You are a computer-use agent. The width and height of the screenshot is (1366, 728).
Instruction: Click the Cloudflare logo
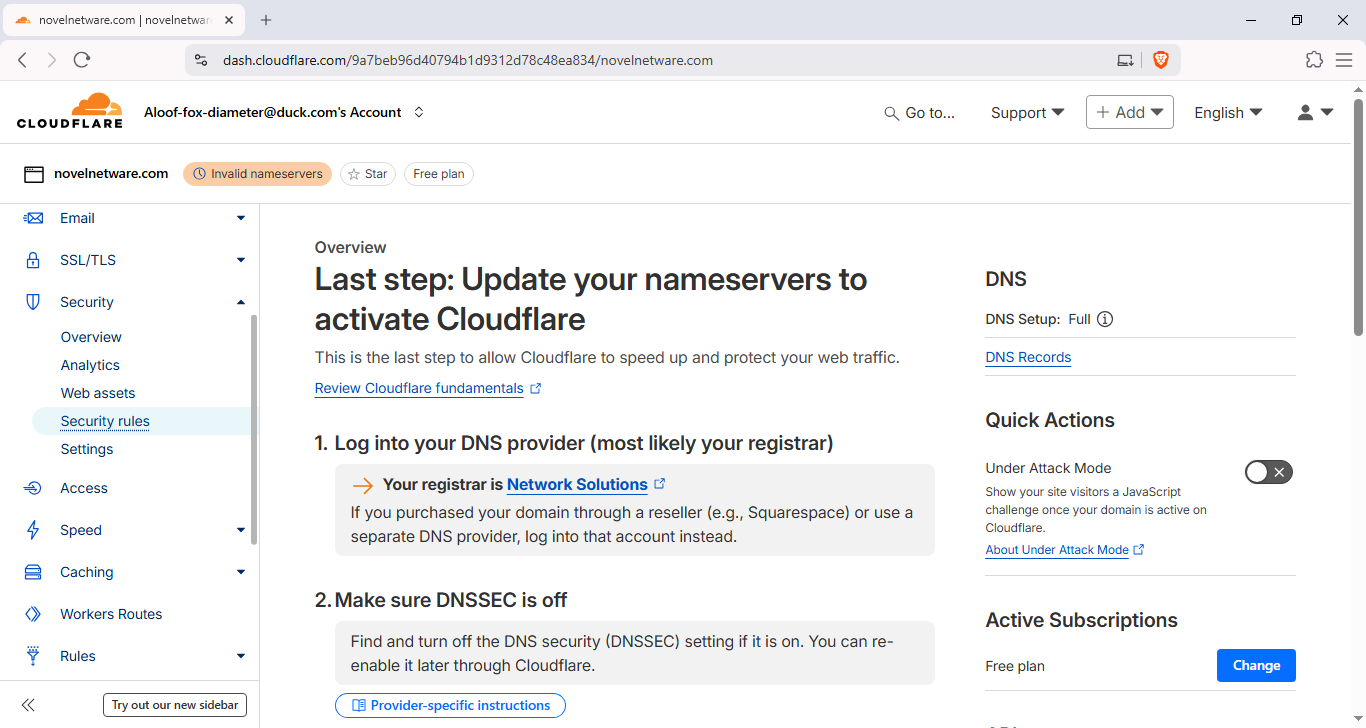coord(70,112)
